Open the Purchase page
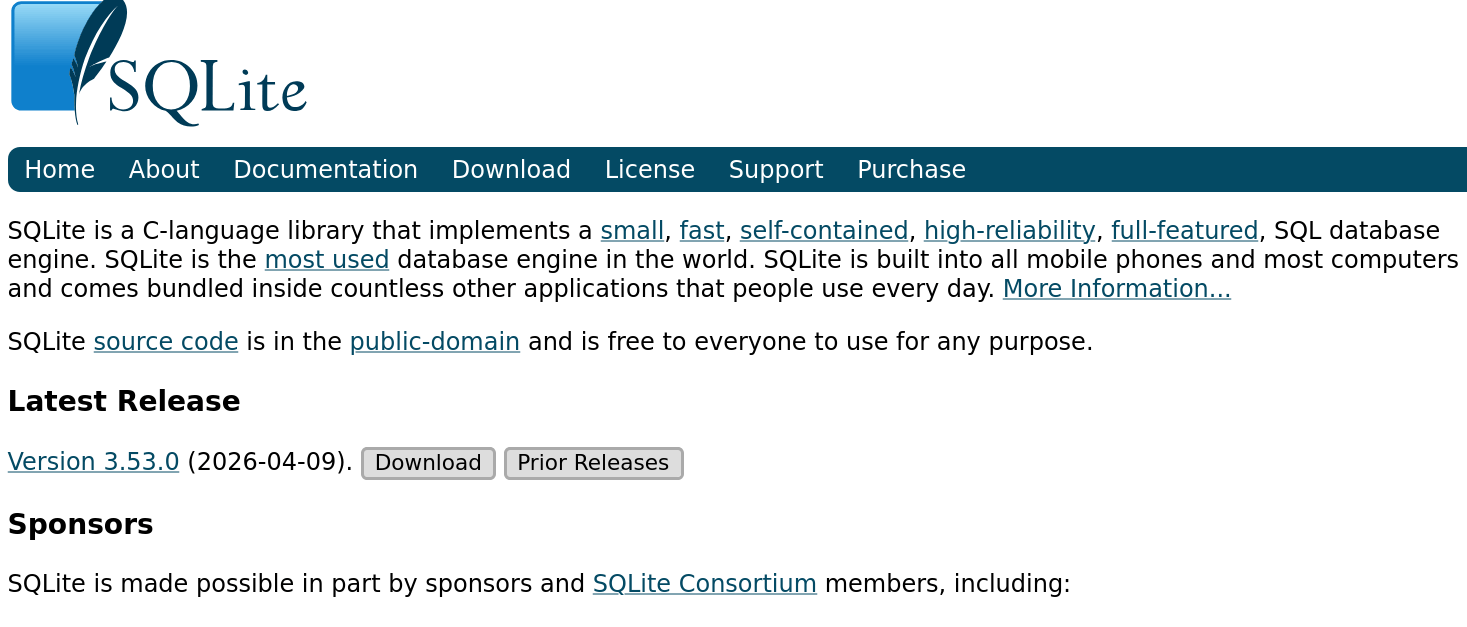1467x627 pixels. (x=910, y=169)
